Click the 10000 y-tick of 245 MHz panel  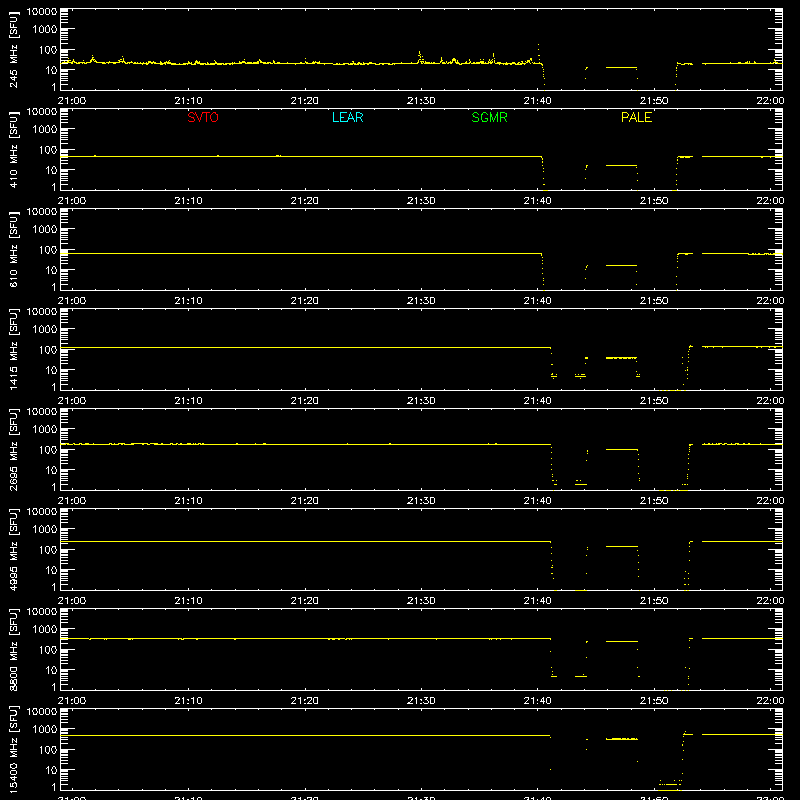[x=42, y=12]
